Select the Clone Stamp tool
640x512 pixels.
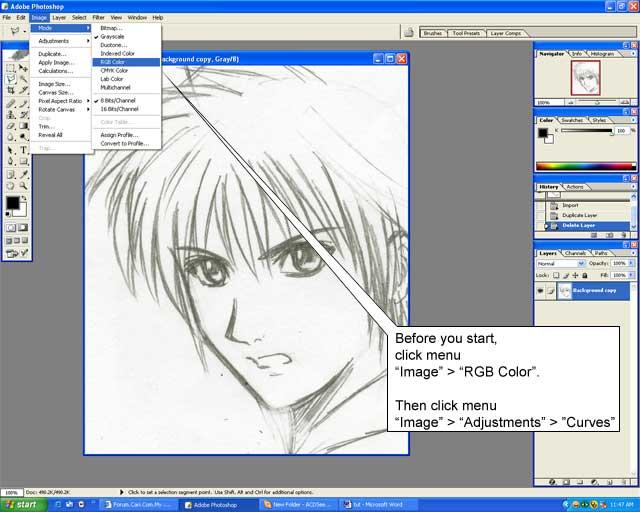tap(11, 115)
